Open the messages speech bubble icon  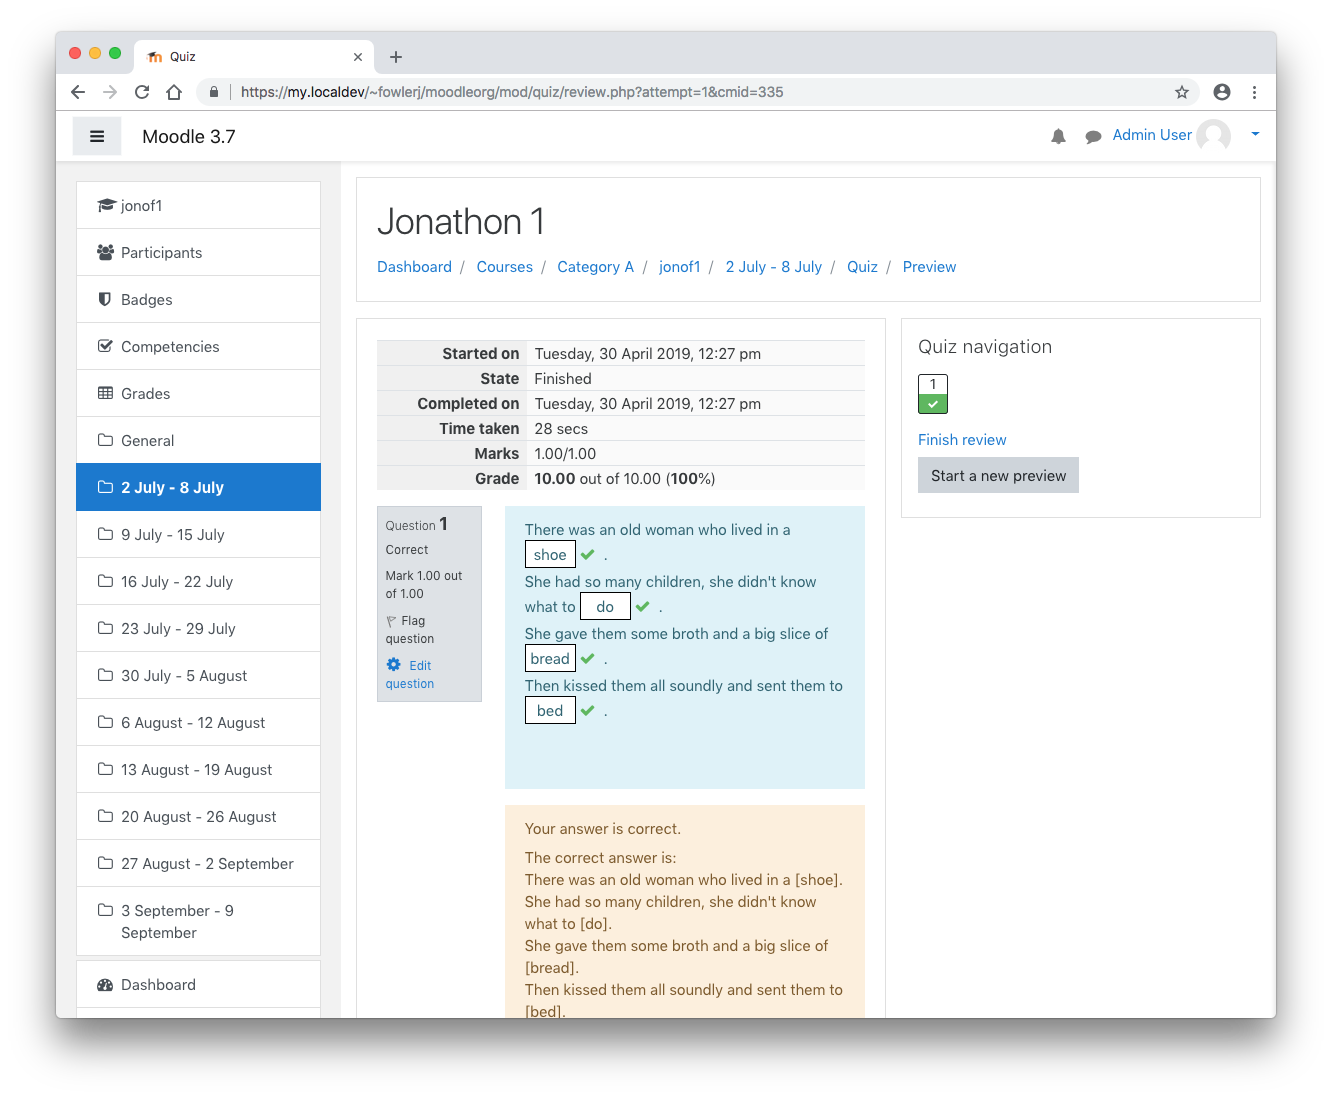pyautogui.click(x=1093, y=136)
